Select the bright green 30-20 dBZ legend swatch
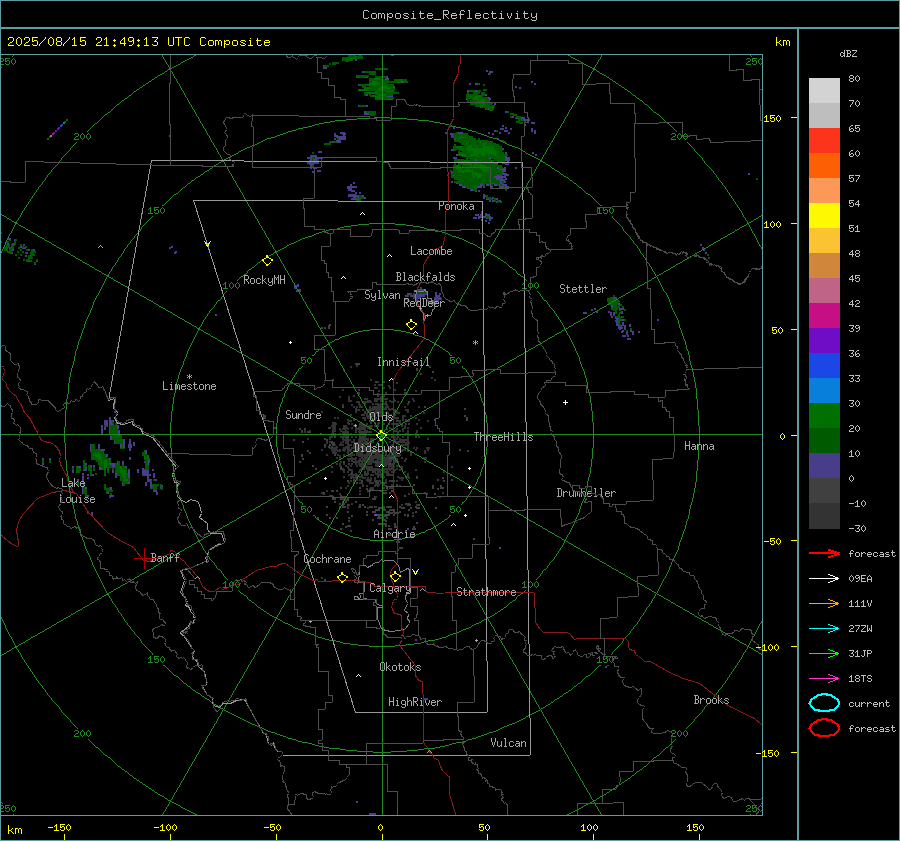The height and width of the screenshot is (841, 900). point(824,416)
